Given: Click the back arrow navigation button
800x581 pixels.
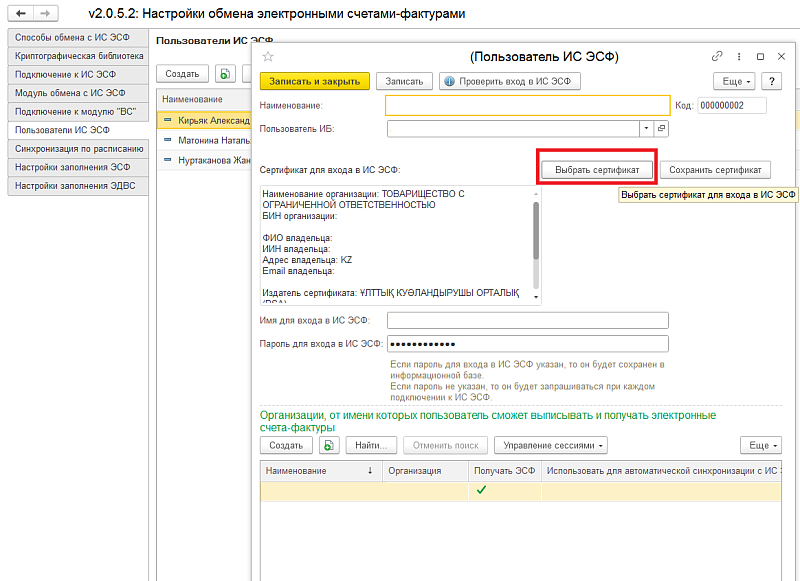Looking at the screenshot, I should pos(22,13).
